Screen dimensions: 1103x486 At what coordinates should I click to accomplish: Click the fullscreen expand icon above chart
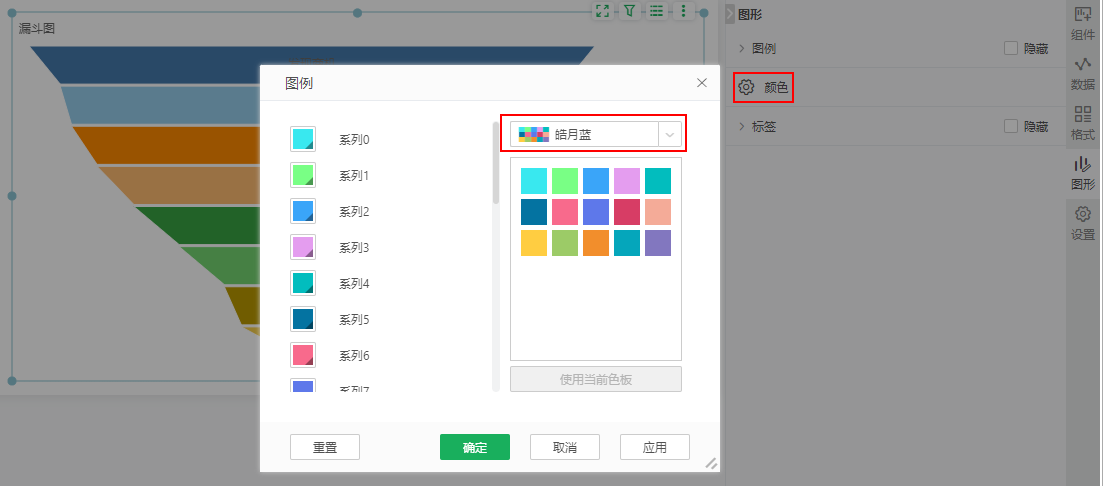click(x=602, y=11)
